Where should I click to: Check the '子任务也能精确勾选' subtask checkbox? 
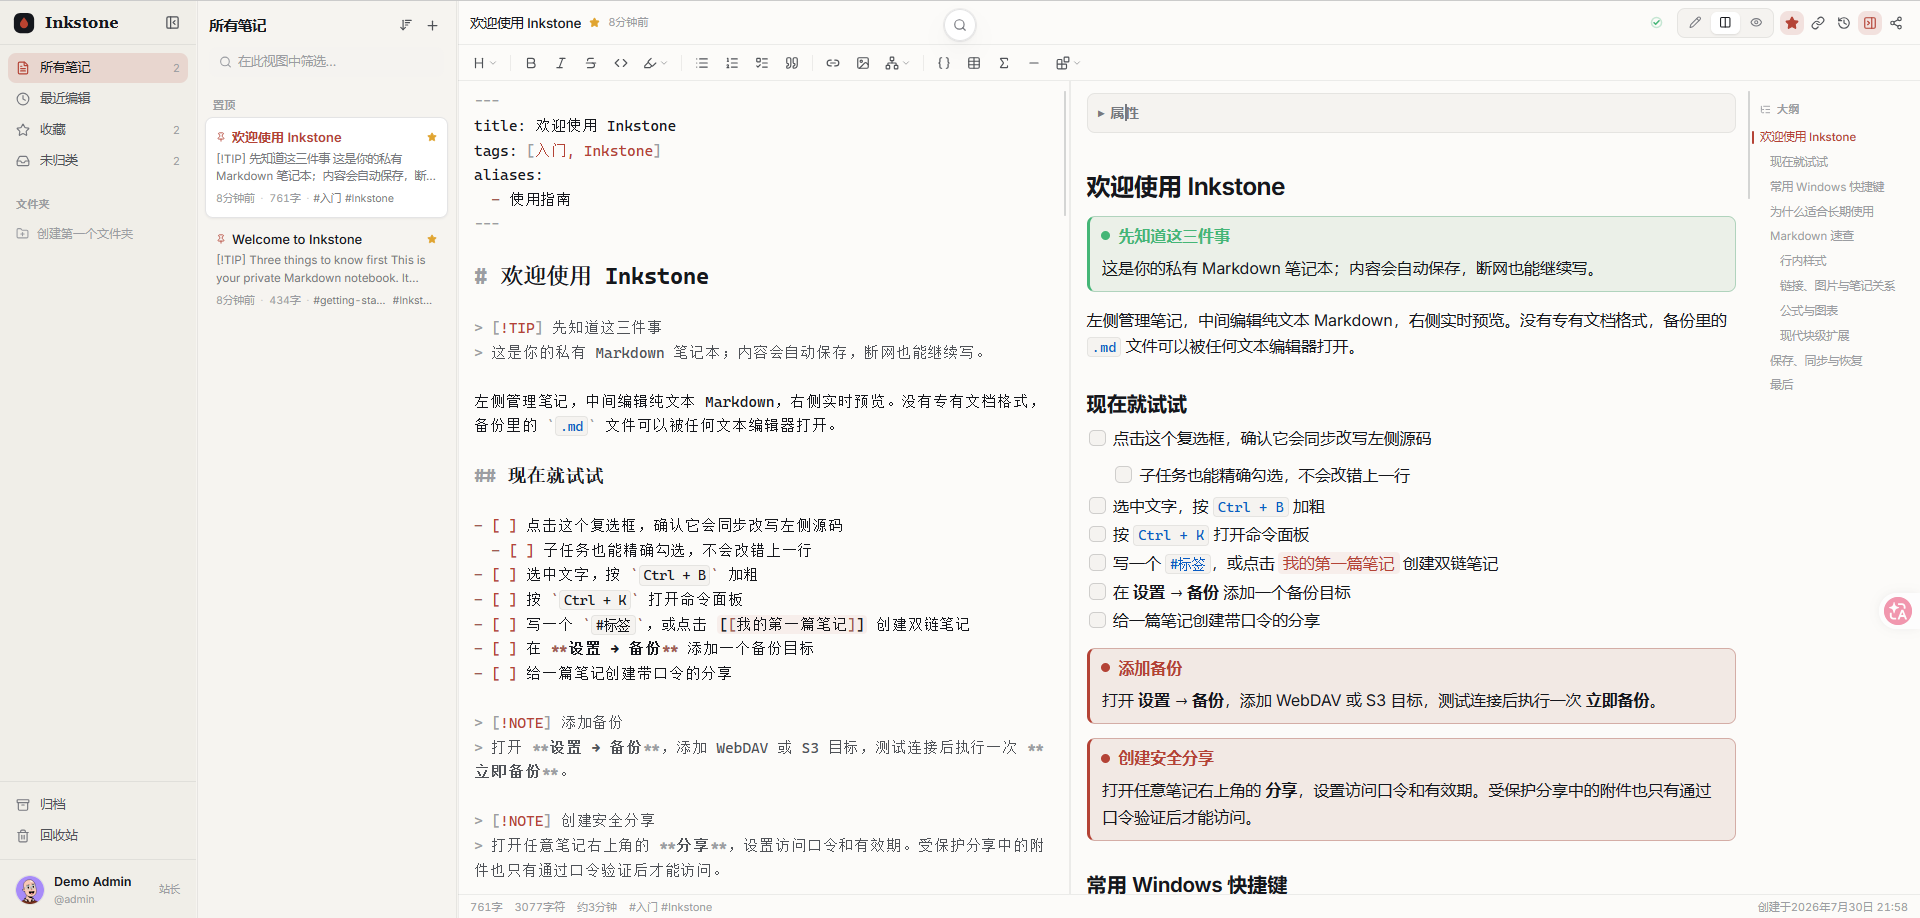point(1124,475)
